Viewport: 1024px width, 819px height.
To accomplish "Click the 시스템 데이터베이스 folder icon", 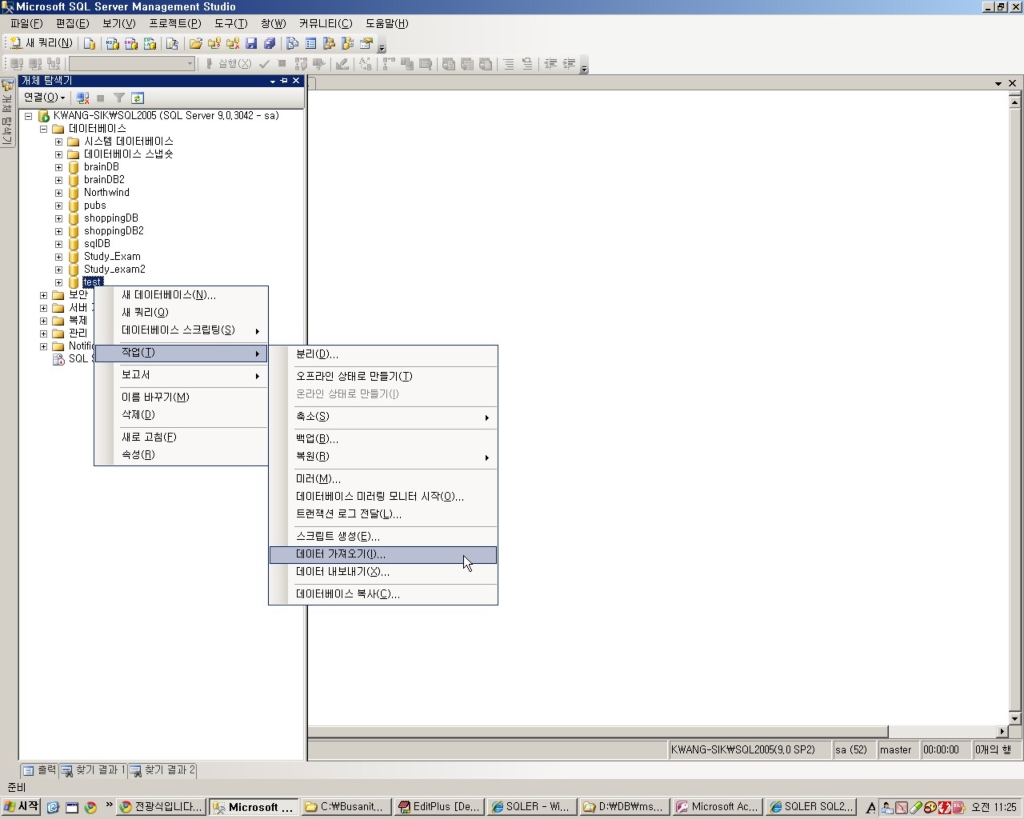I will pyautogui.click(x=73, y=142).
